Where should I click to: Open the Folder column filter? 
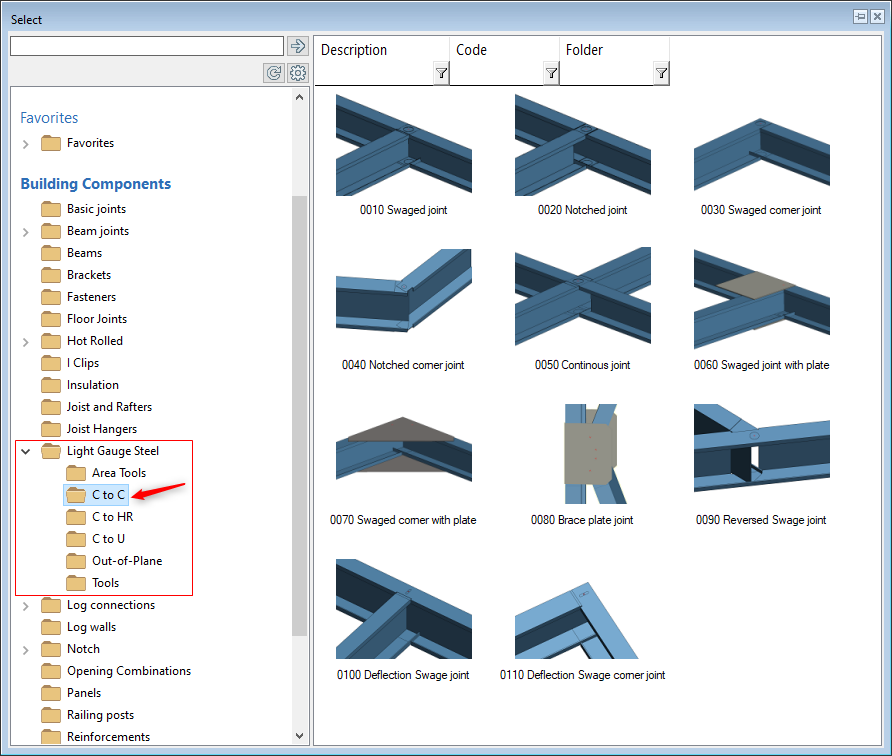pos(660,73)
